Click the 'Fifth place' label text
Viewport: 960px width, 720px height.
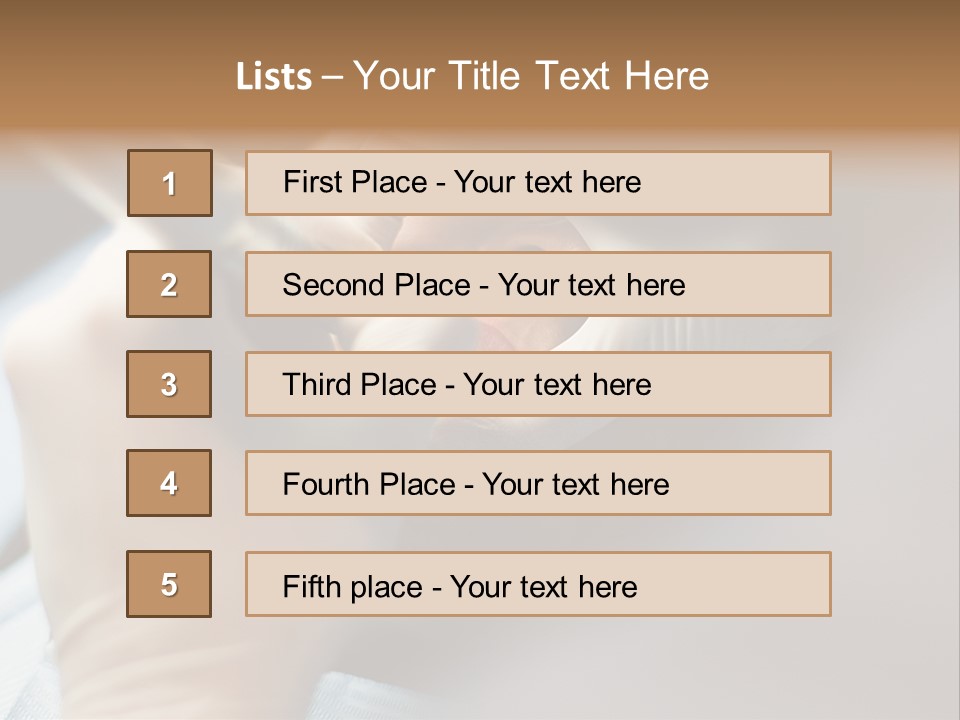pyautogui.click(x=353, y=587)
